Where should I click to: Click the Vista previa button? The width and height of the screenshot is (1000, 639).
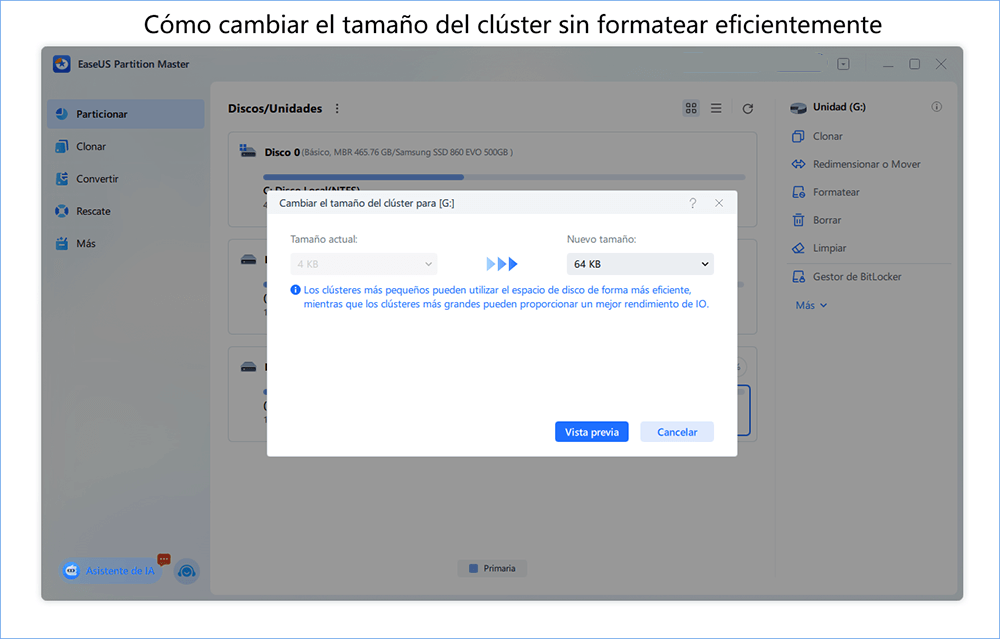[591, 431]
